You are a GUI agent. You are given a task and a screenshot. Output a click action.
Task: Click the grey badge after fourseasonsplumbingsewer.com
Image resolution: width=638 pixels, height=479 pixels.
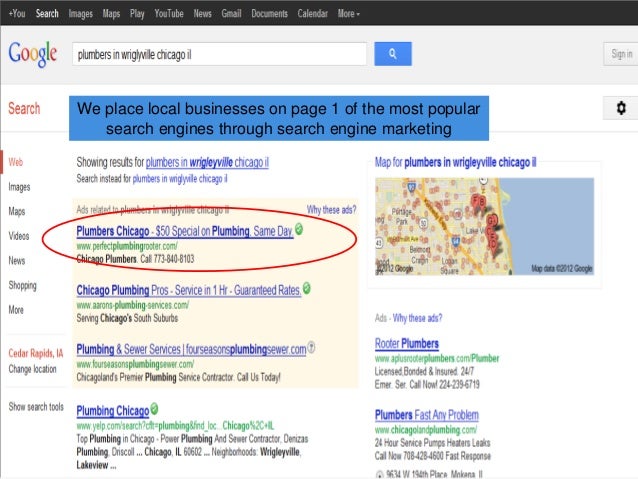pos(311,348)
